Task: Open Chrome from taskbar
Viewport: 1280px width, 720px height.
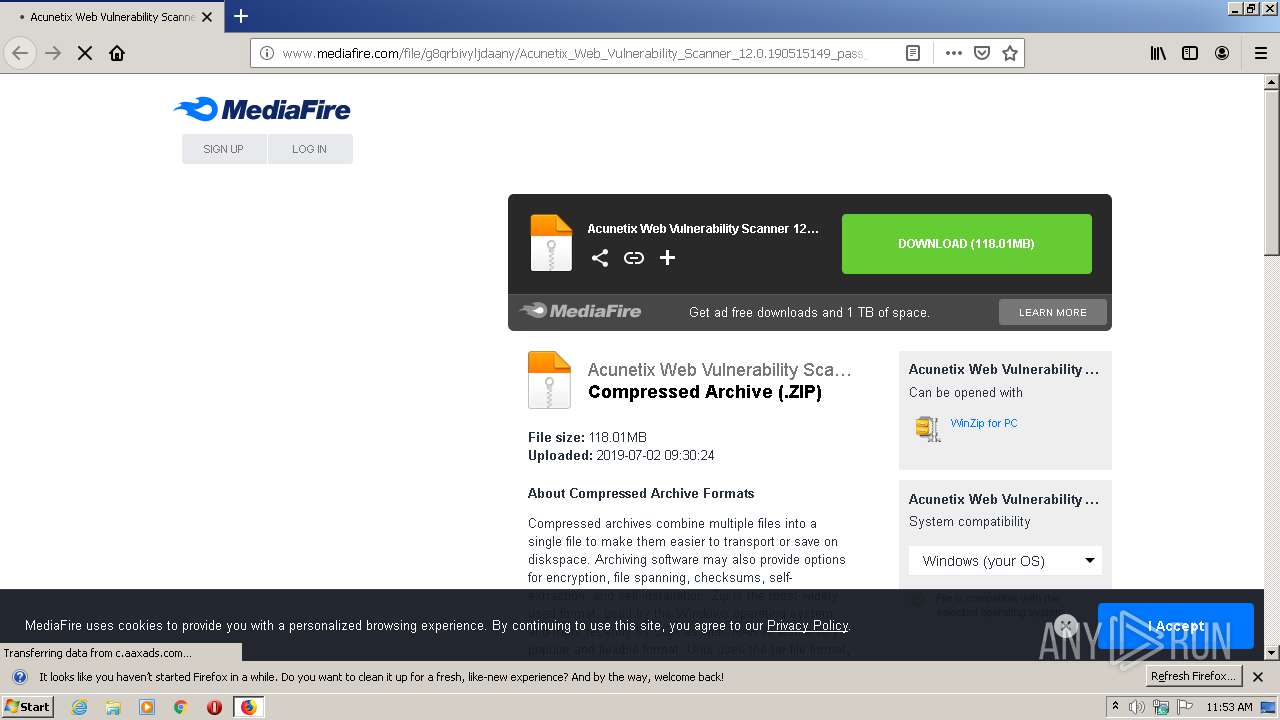Action: click(181, 707)
